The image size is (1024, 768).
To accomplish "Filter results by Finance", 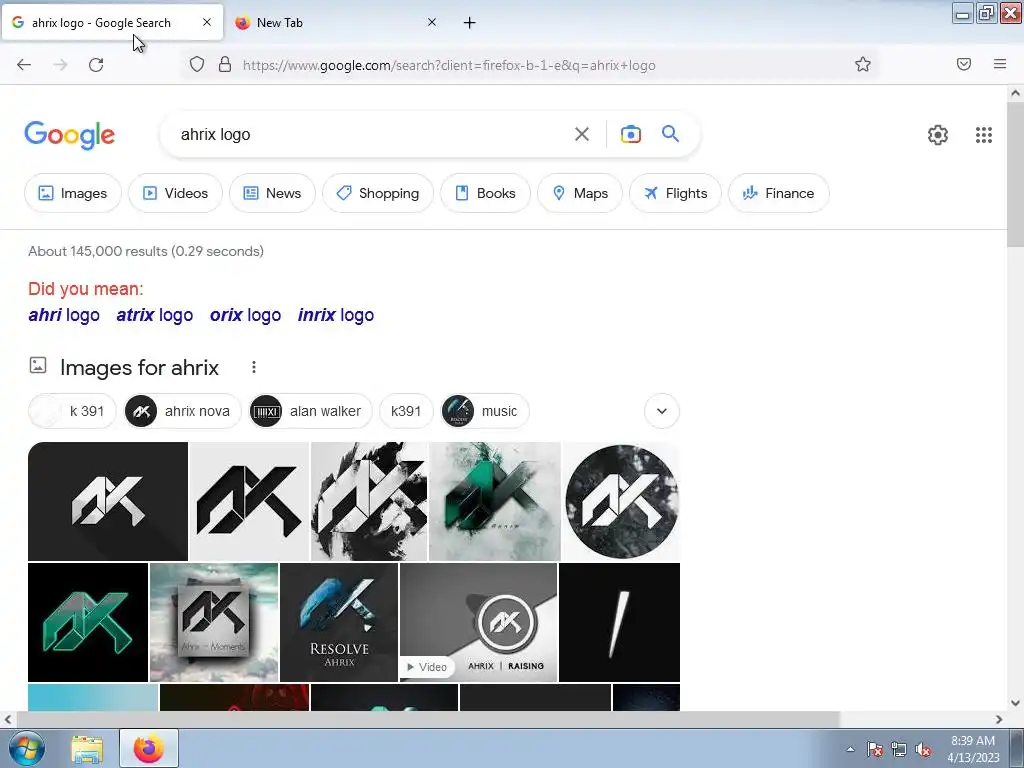I will coord(778,193).
